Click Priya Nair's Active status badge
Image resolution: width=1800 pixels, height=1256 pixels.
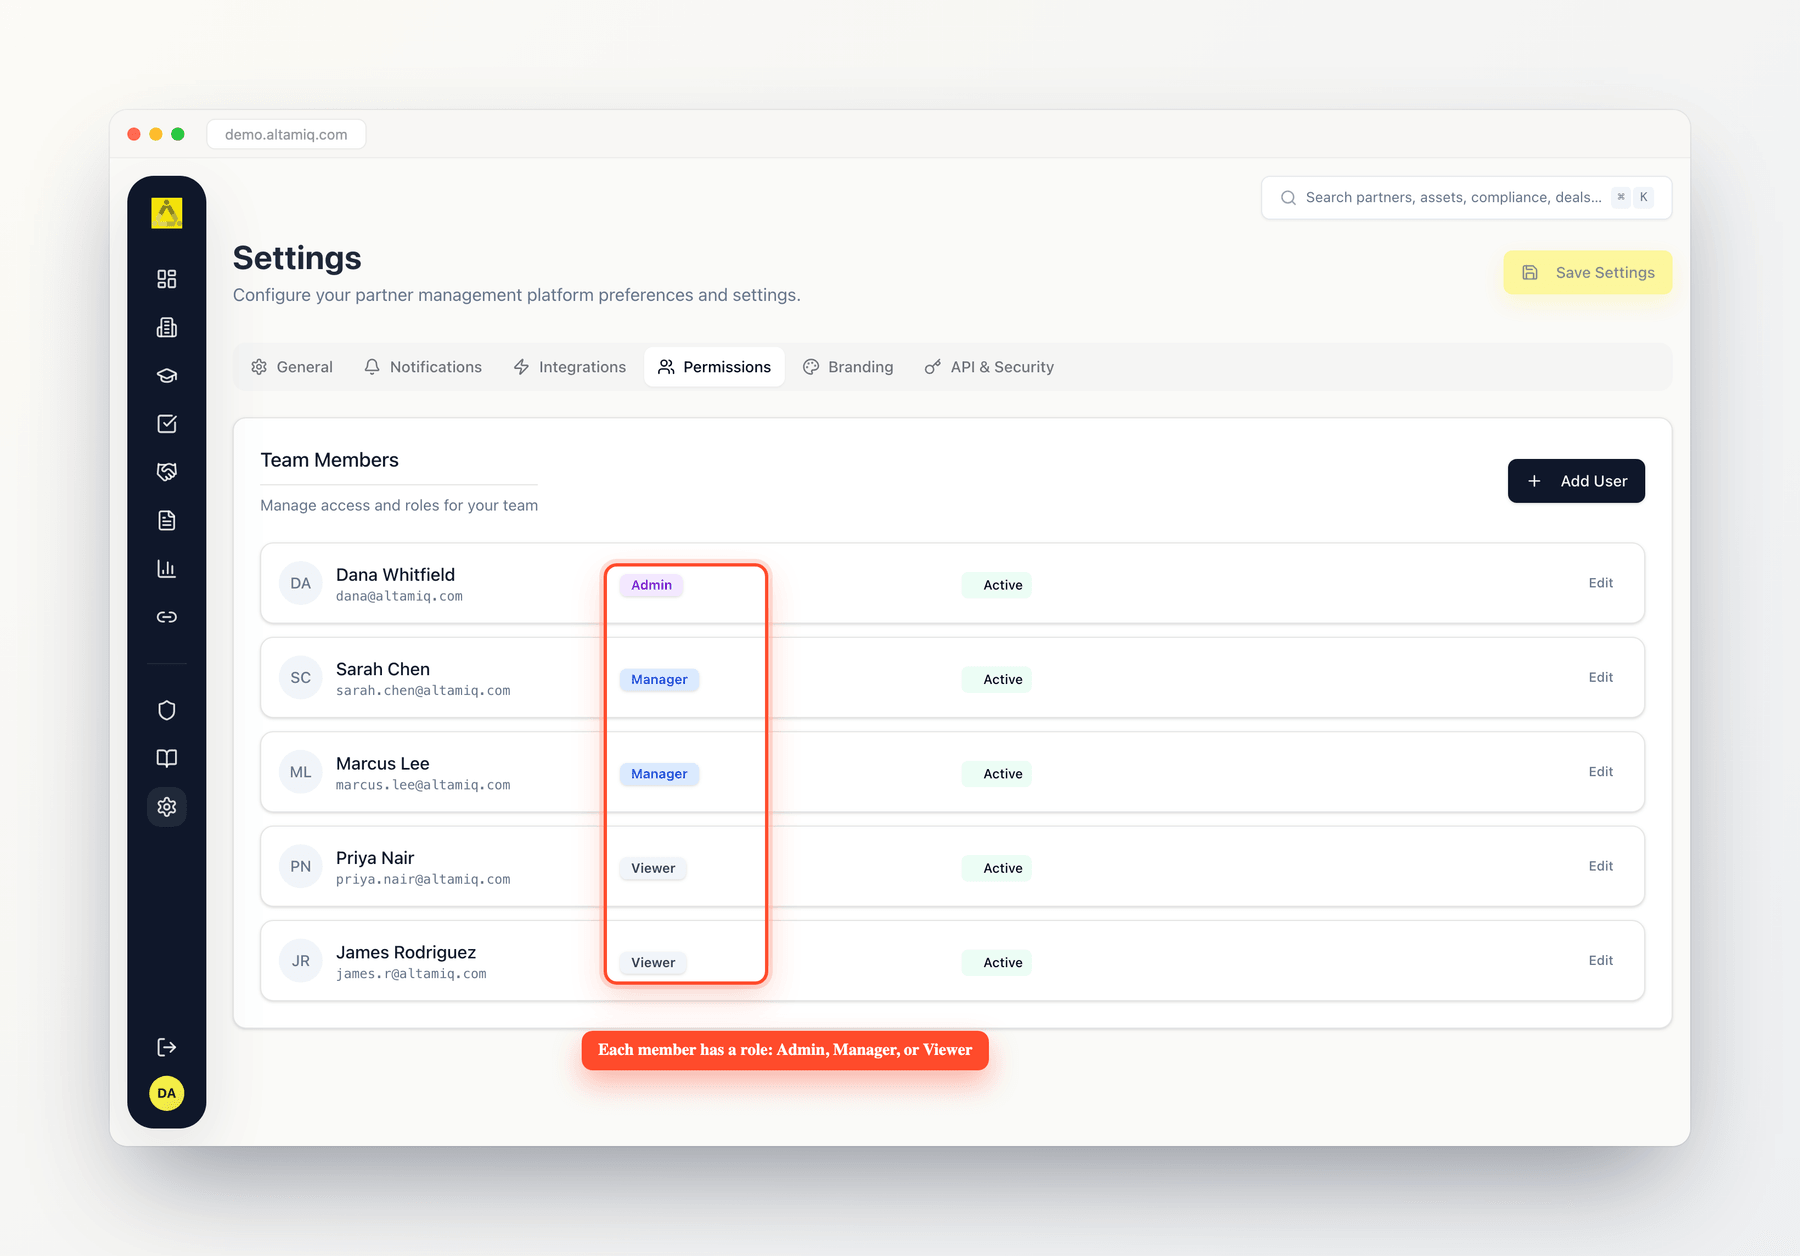tap(996, 868)
